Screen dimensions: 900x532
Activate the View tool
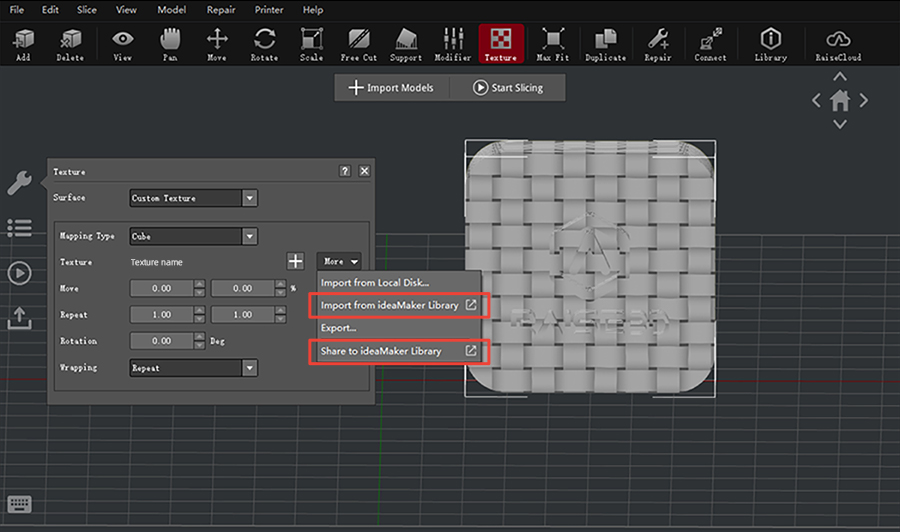pyautogui.click(x=122, y=44)
